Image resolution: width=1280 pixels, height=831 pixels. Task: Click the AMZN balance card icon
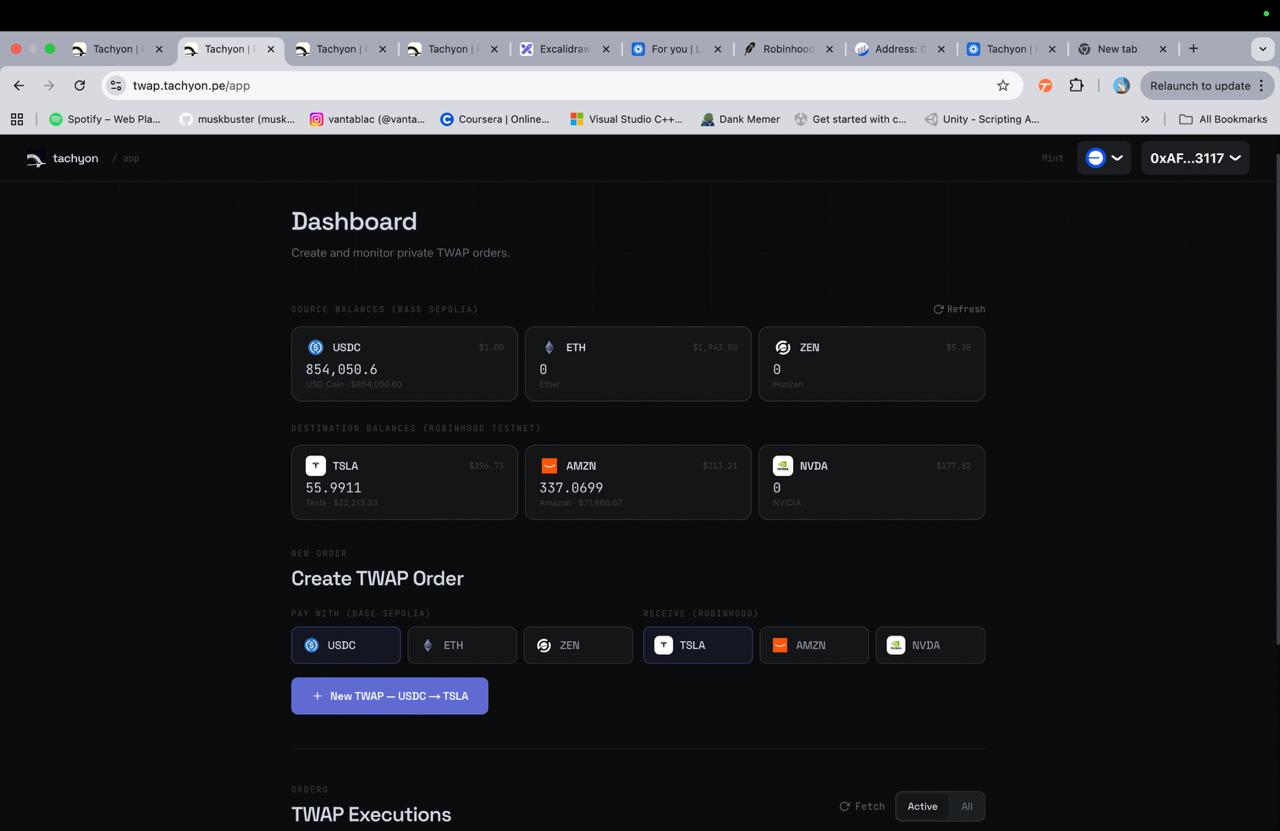(549, 466)
